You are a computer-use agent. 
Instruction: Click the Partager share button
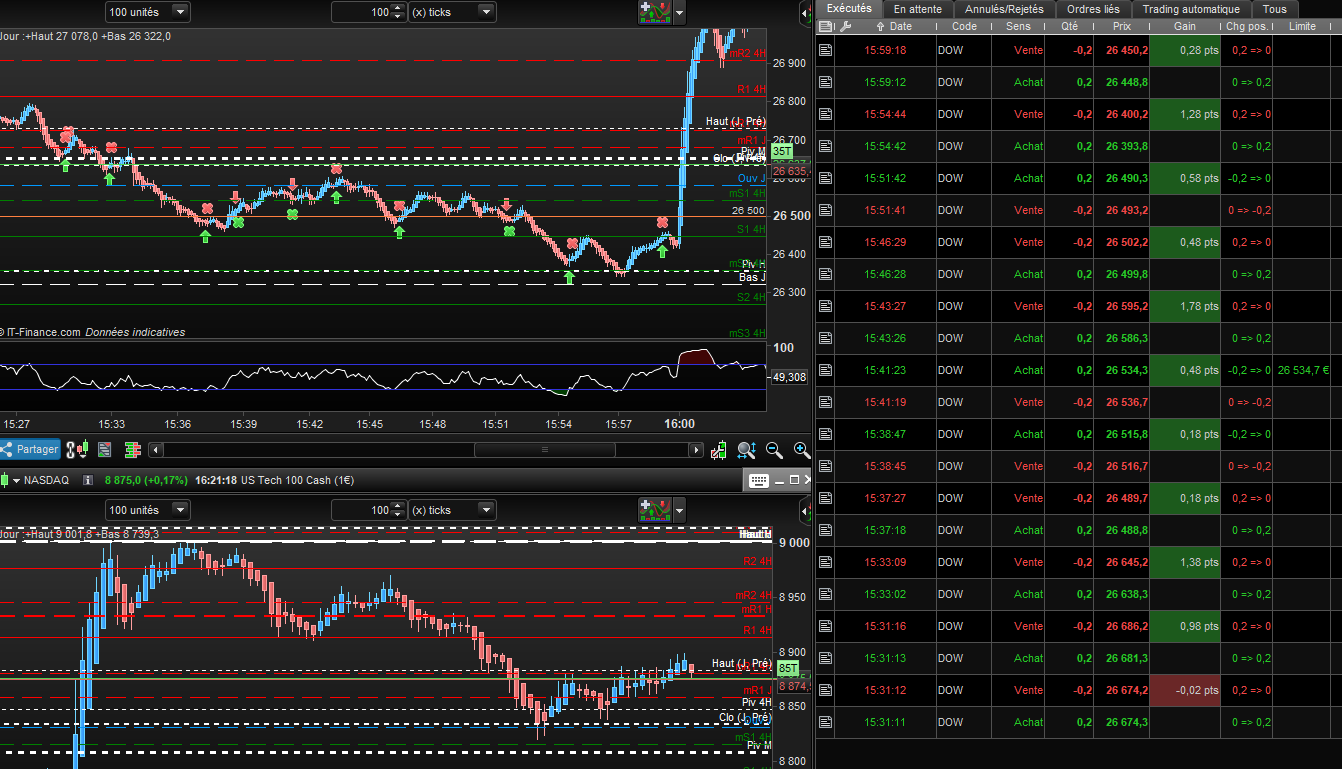point(30,450)
